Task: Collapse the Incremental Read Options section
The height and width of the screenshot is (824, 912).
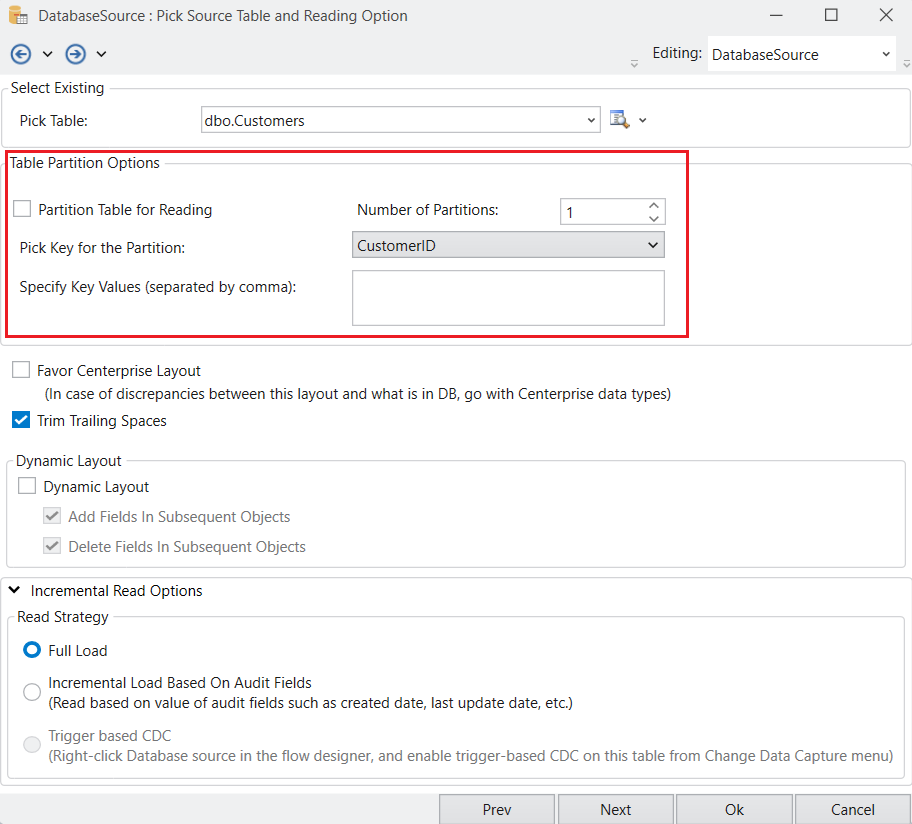Action: (16, 591)
